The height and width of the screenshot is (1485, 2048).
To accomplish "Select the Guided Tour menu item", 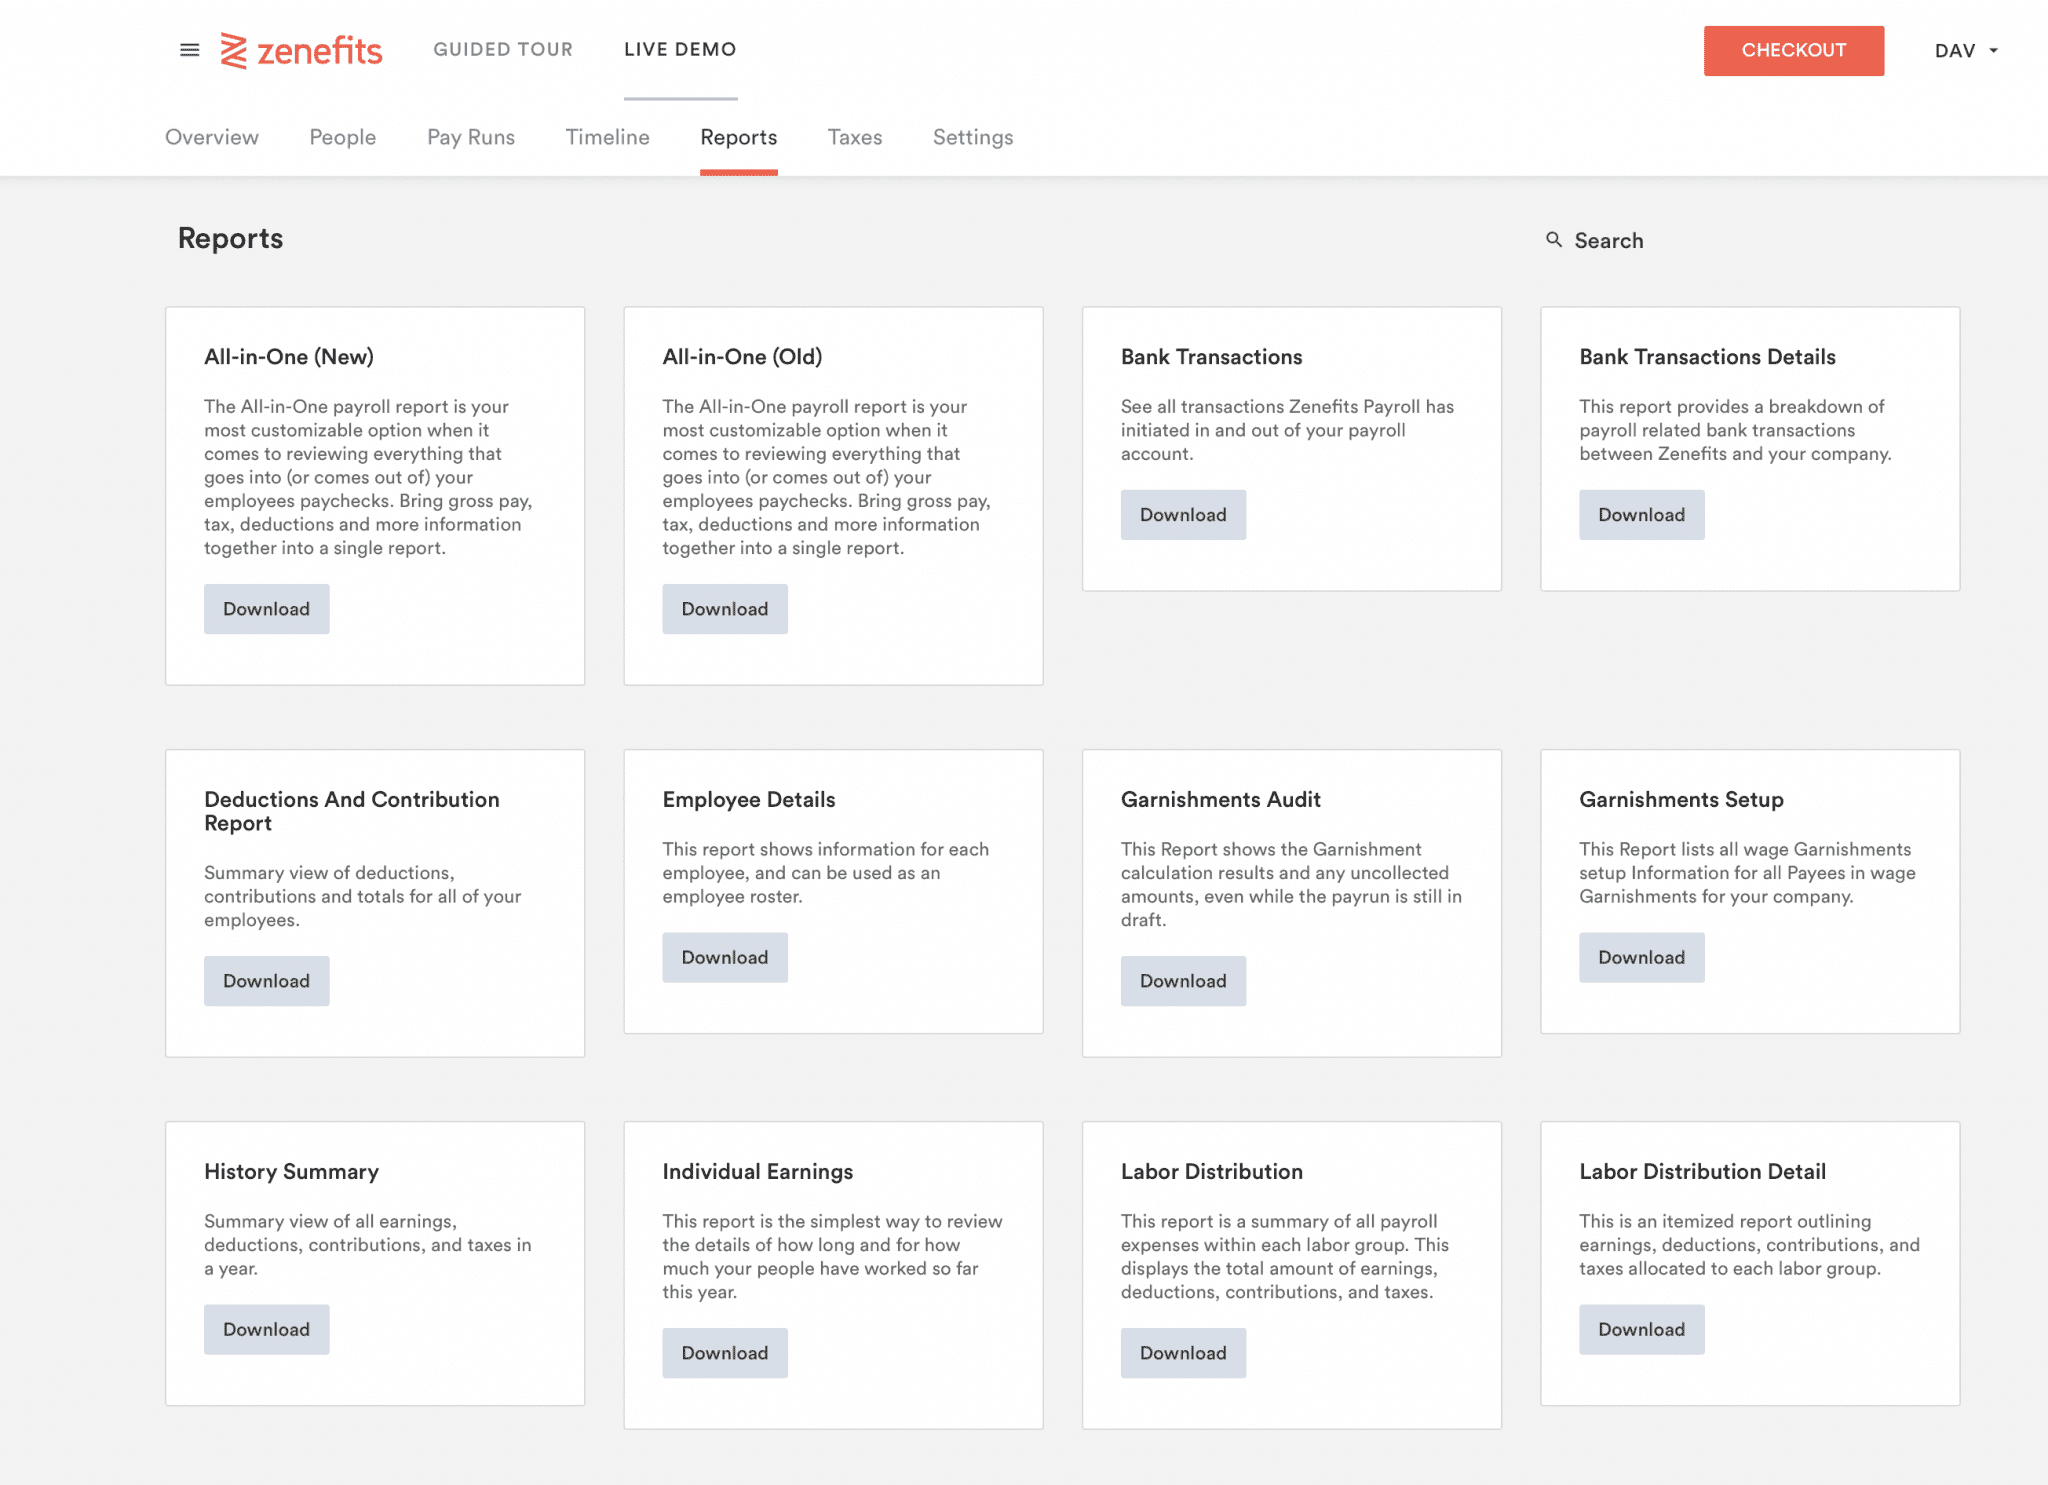I will (503, 49).
